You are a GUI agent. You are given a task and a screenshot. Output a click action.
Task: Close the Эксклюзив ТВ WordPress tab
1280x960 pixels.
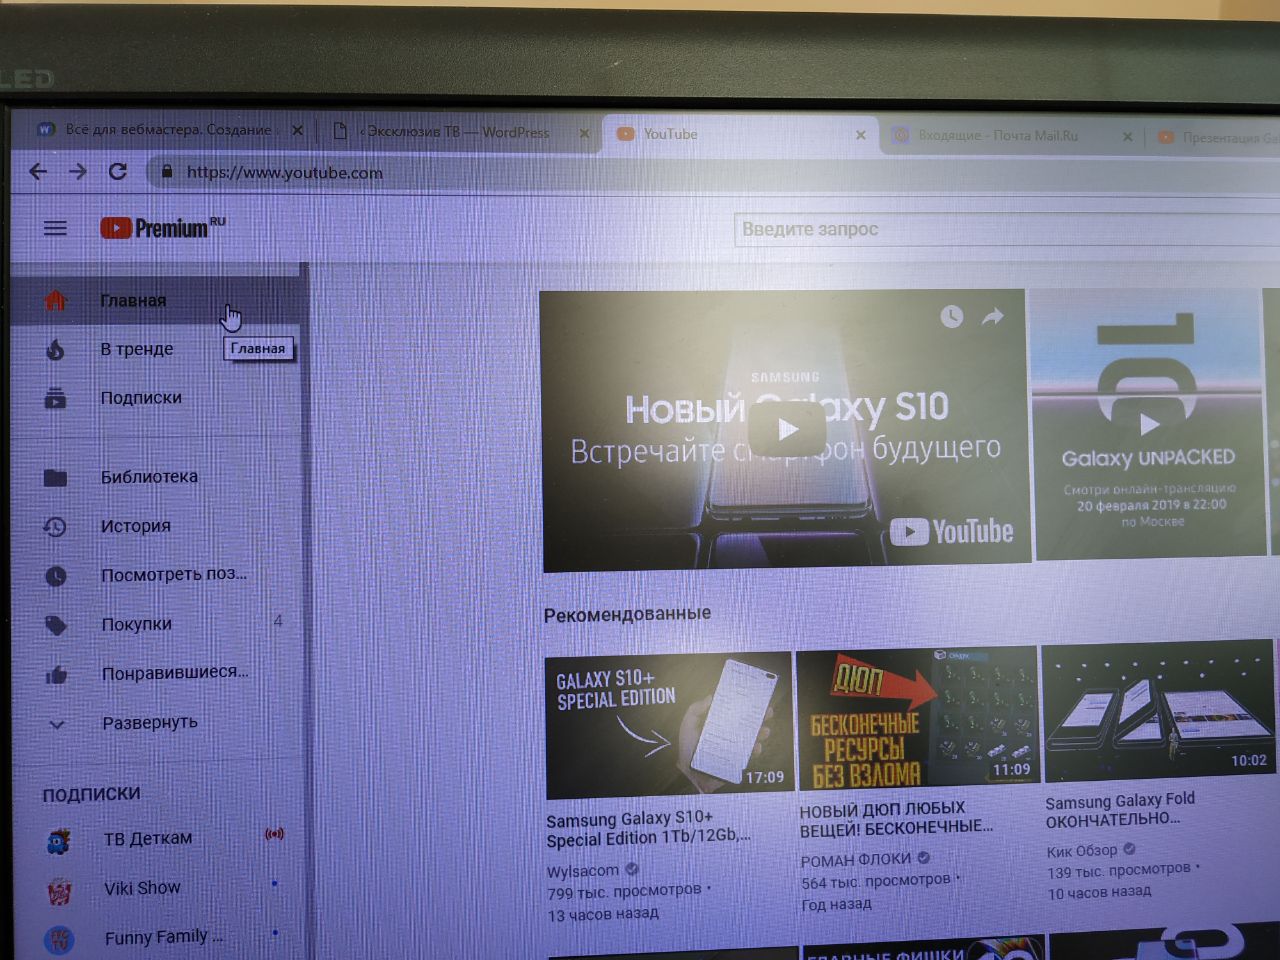click(x=585, y=132)
